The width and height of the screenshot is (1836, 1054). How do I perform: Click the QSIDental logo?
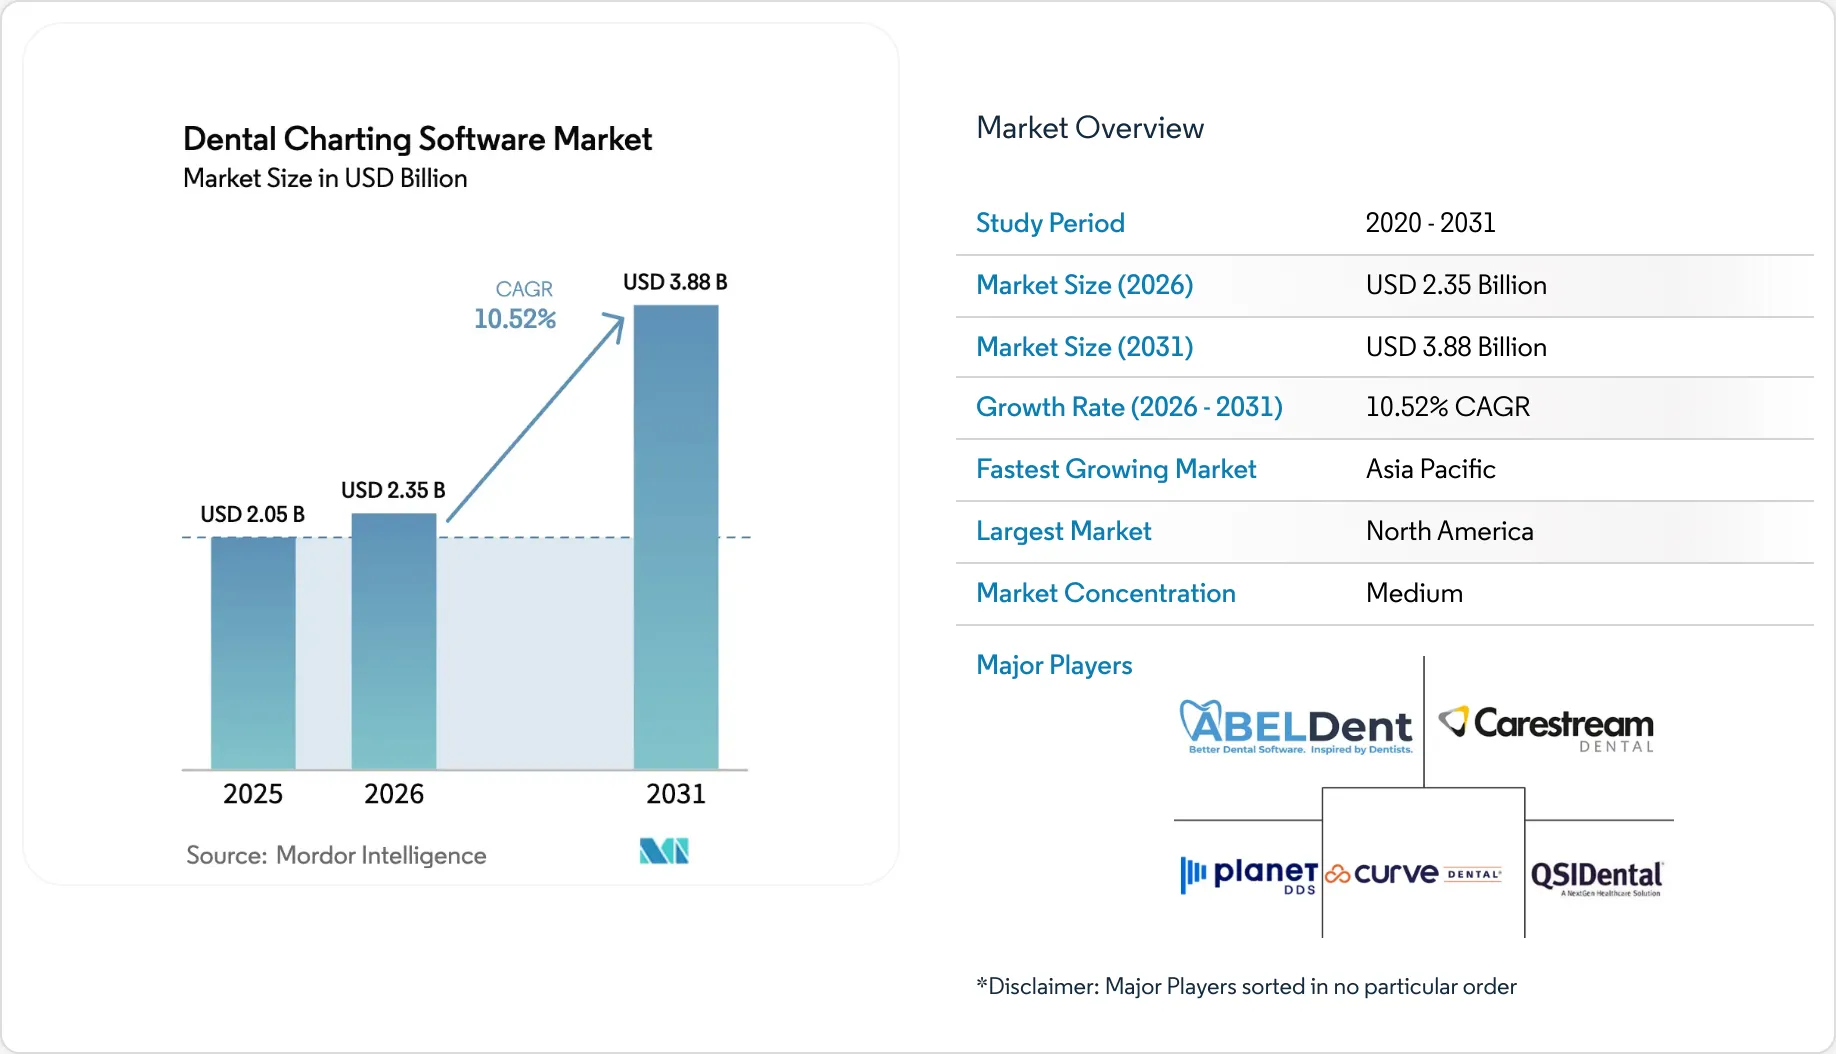pyautogui.click(x=1597, y=878)
